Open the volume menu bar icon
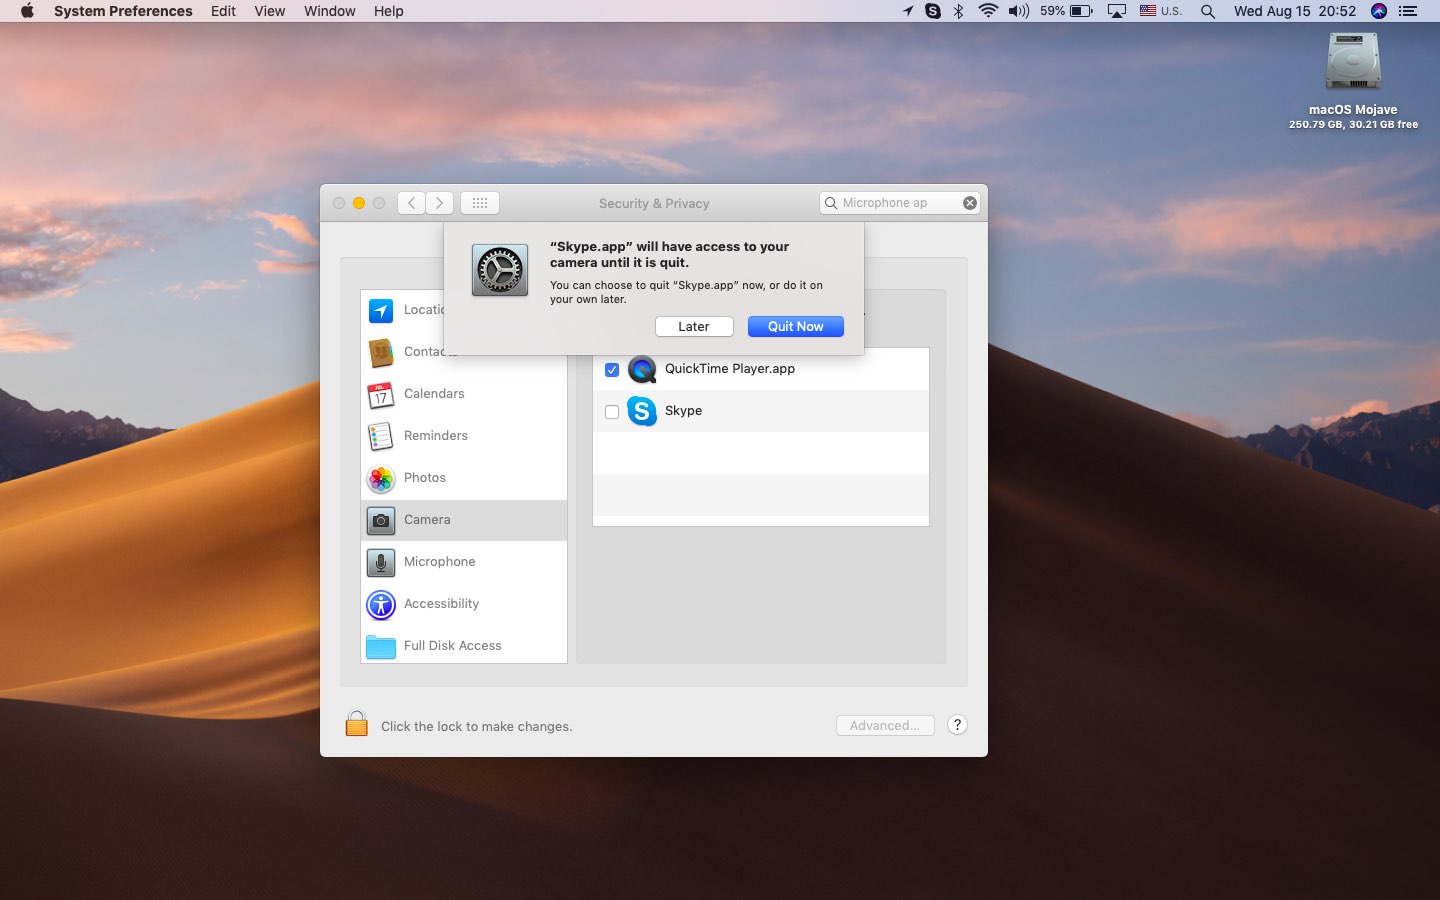This screenshot has height=900, width=1440. [1019, 11]
